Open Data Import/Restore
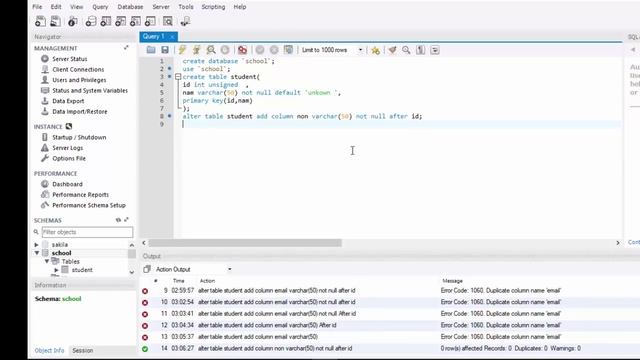 click(x=80, y=111)
